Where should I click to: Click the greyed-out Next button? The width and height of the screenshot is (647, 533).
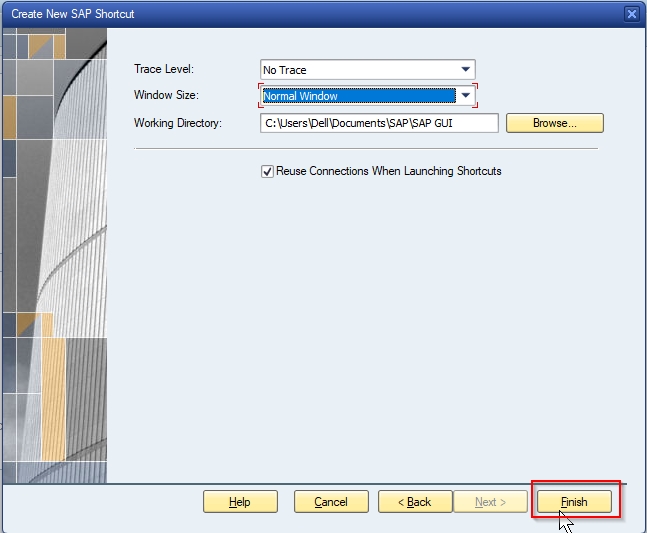pyautogui.click(x=490, y=502)
